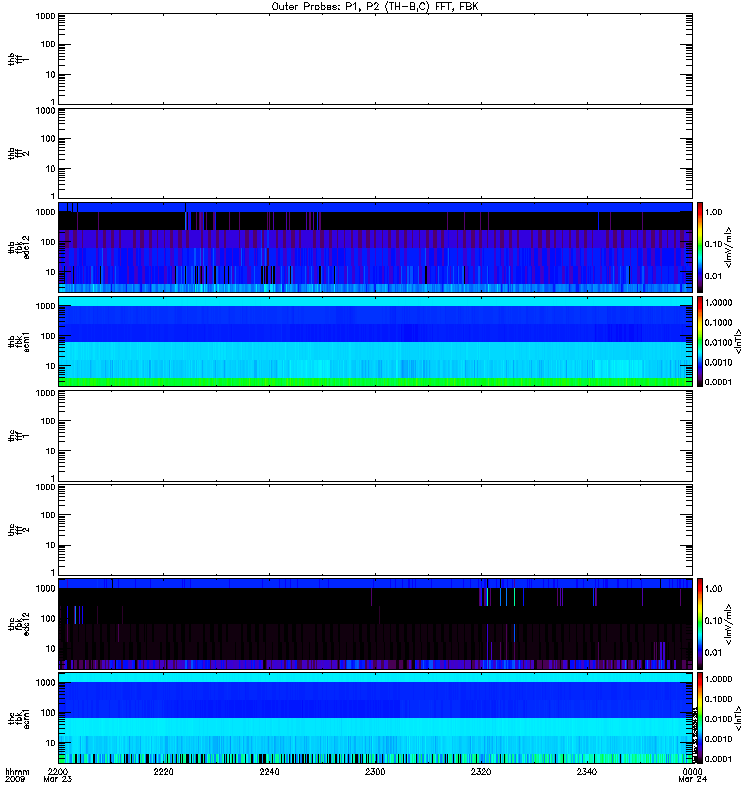
Task: Click the 2200 time axis label
Action: (57, 771)
